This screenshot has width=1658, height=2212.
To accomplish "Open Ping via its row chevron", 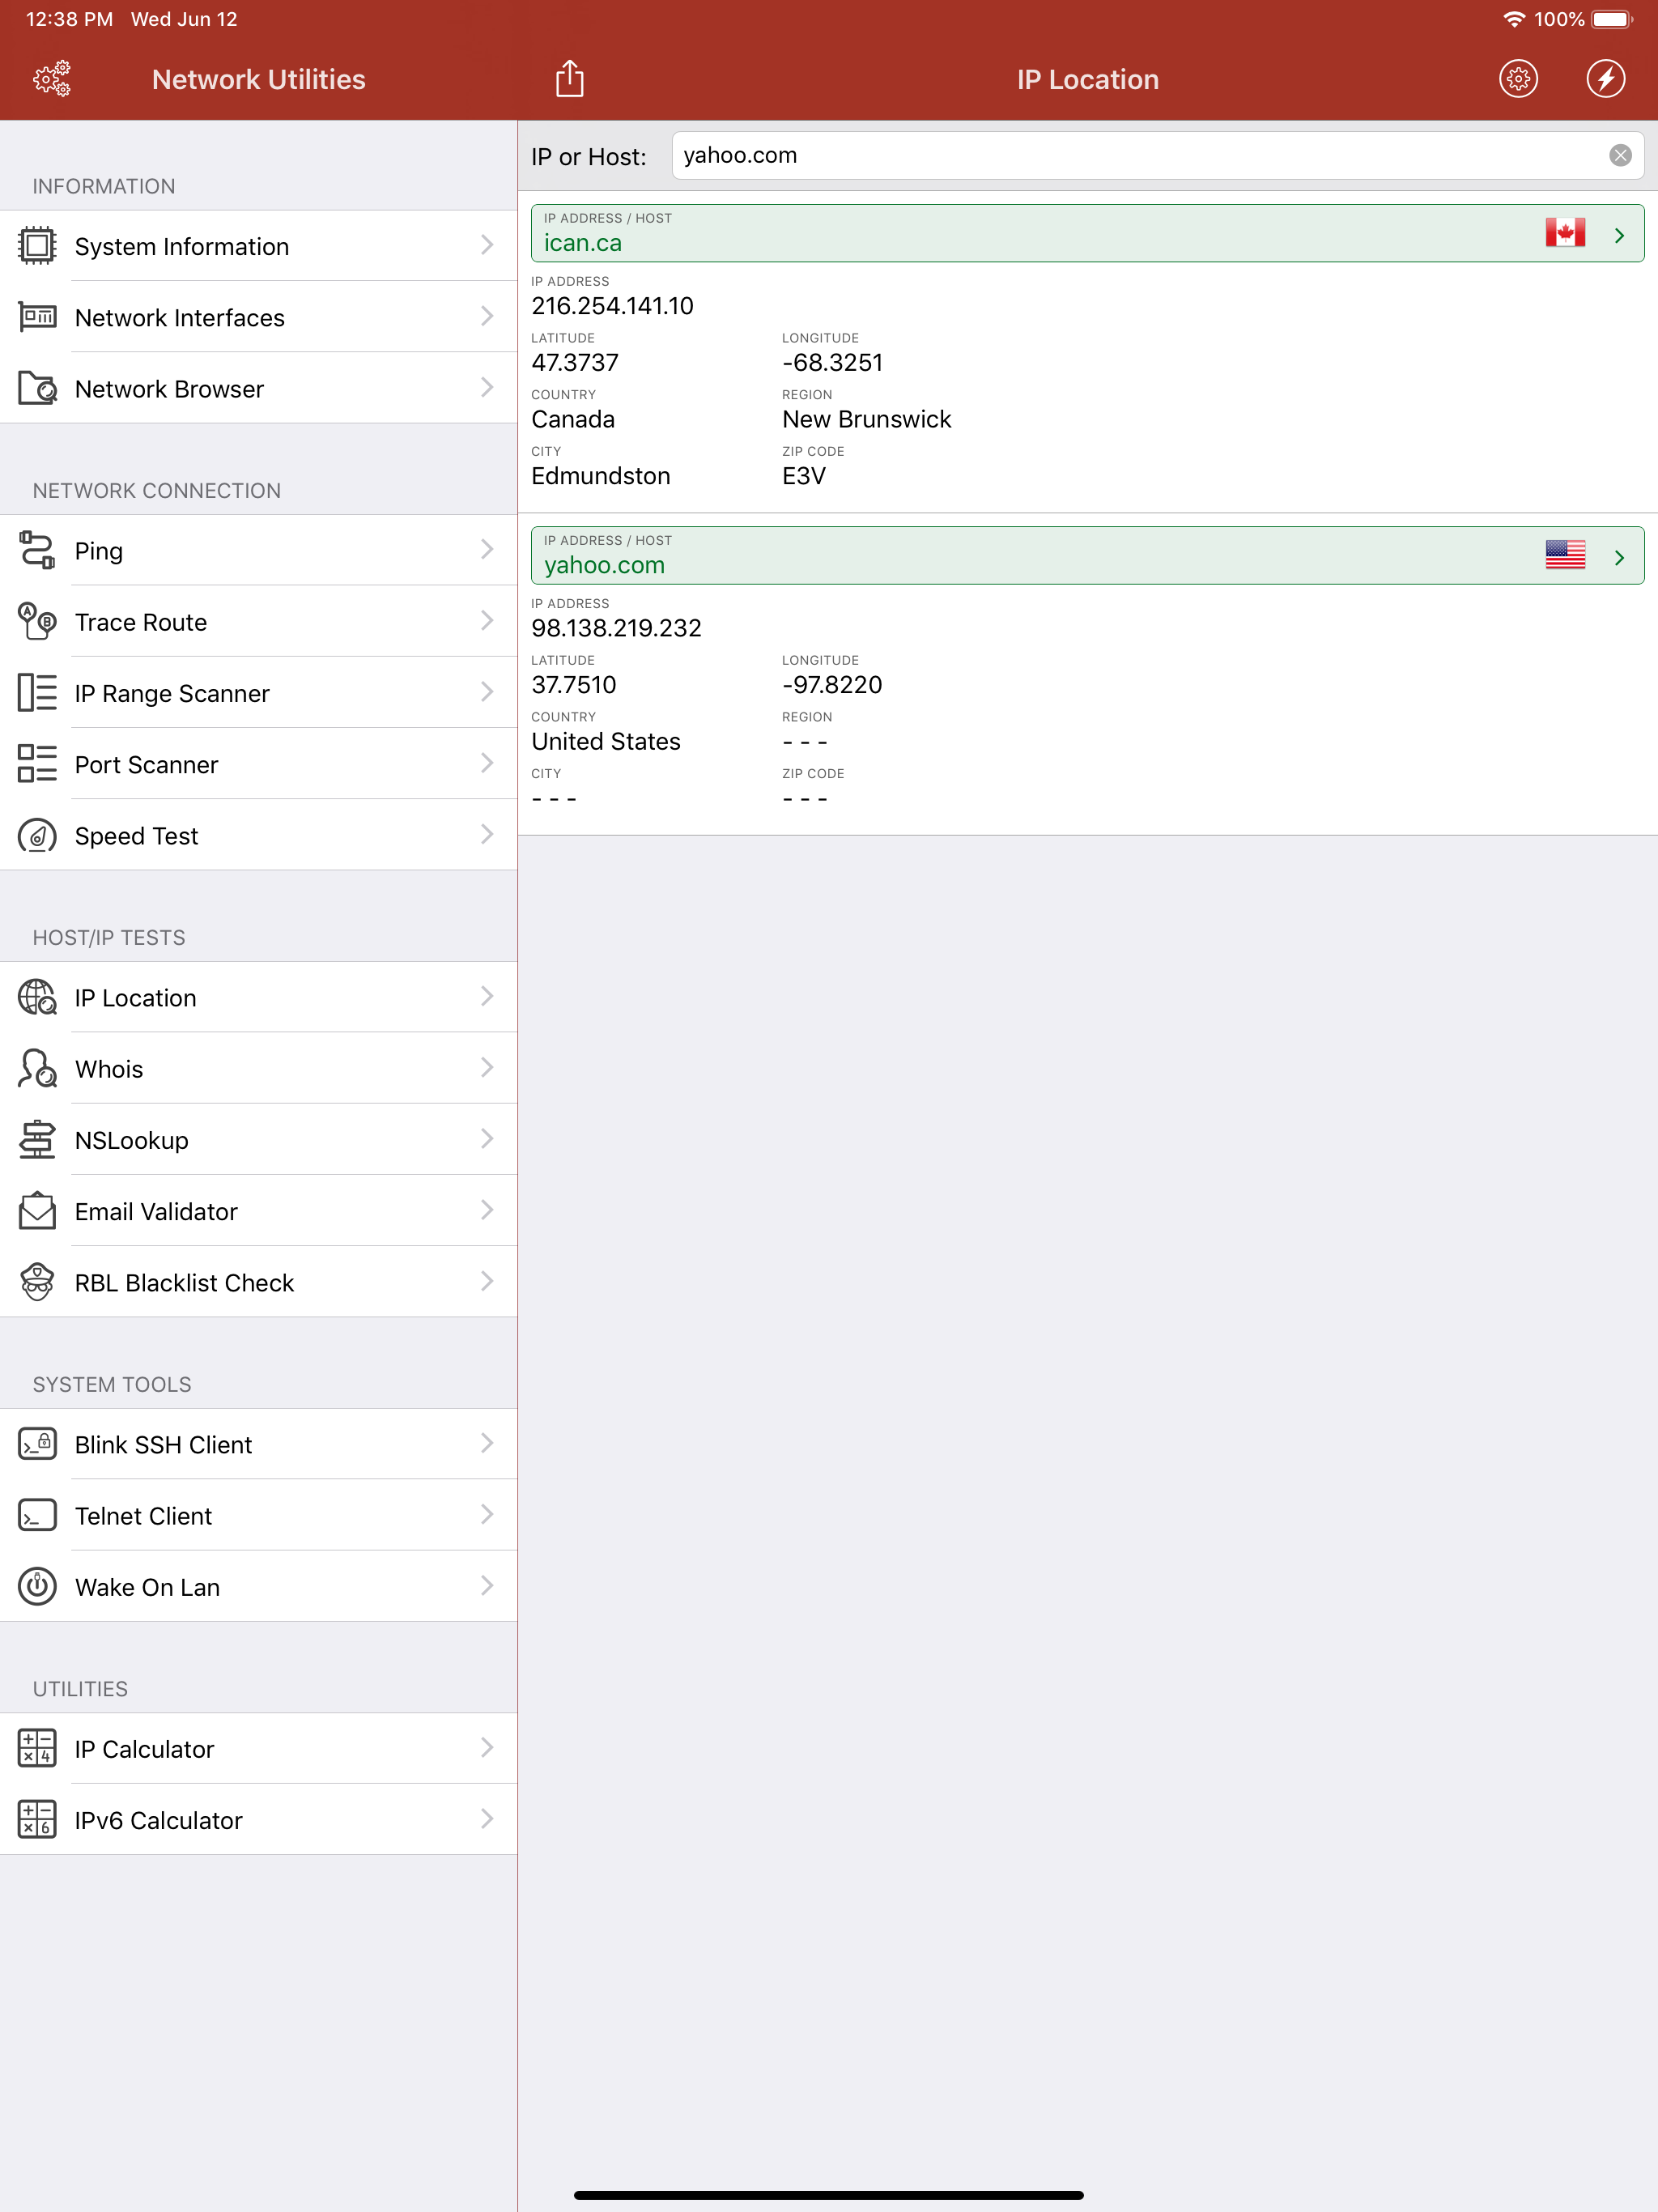I will pos(487,550).
